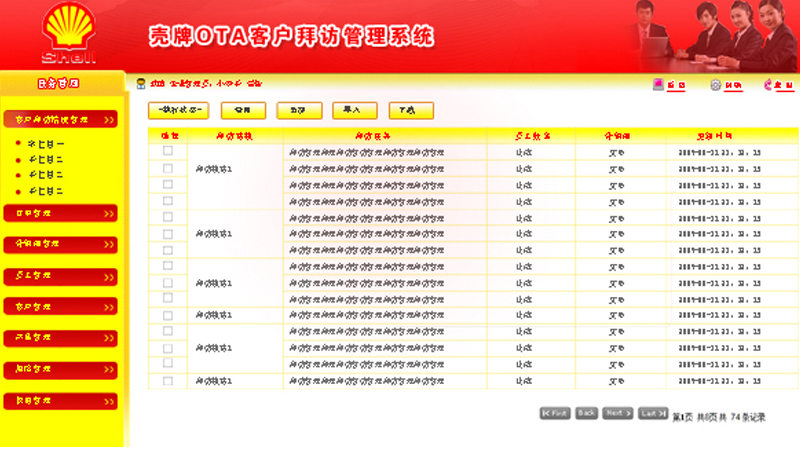Open the red link beside the return-arrow icon
Viewport: 800px width, 450px height.
pos(784,85)
